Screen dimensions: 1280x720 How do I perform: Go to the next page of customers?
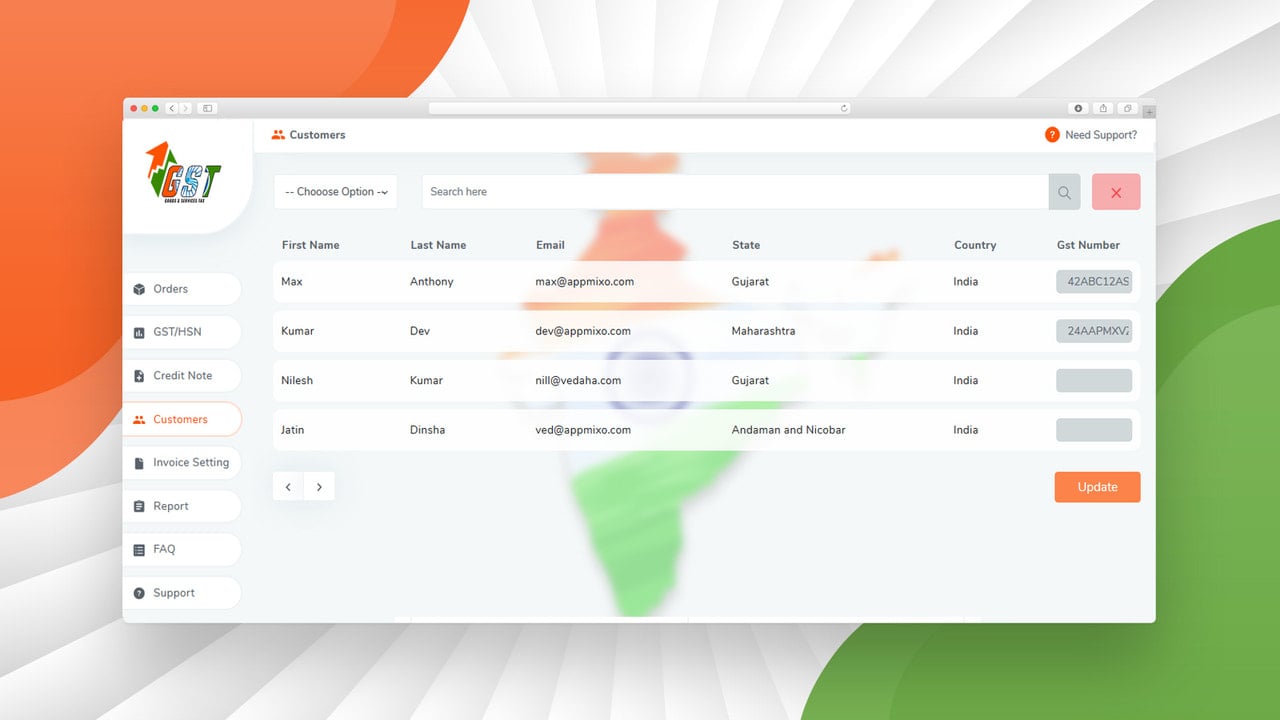click(319, 487)
